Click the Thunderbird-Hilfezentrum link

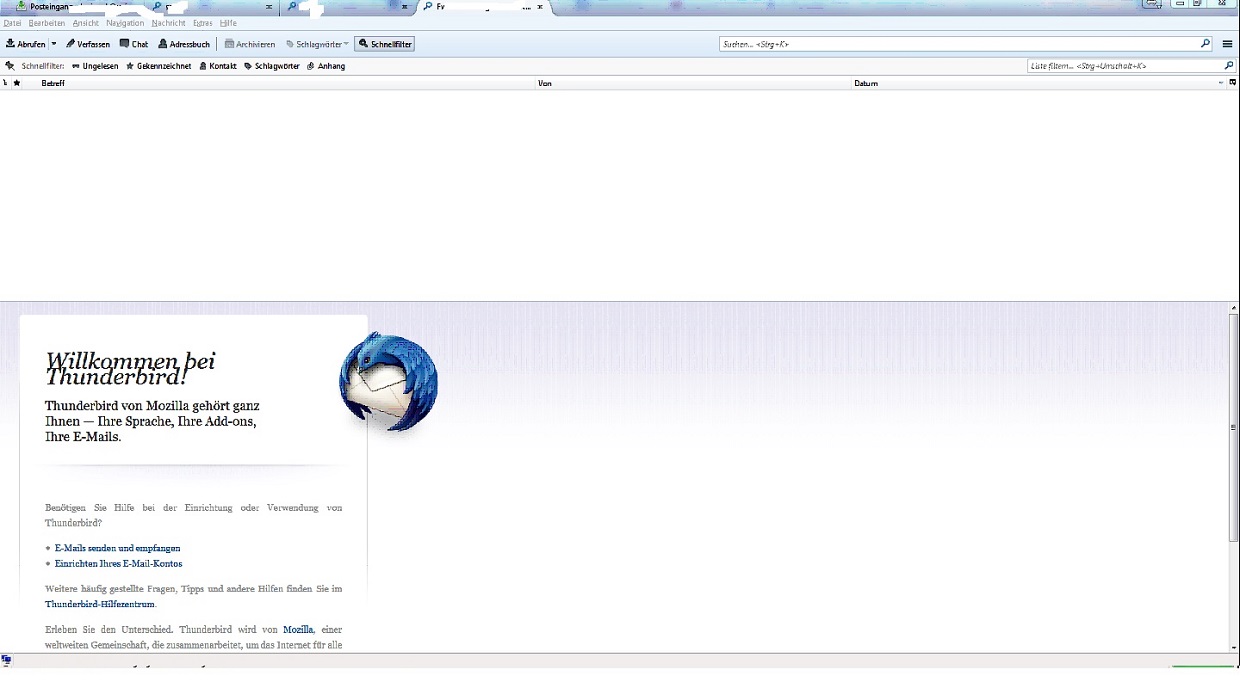tap(100, 604)
